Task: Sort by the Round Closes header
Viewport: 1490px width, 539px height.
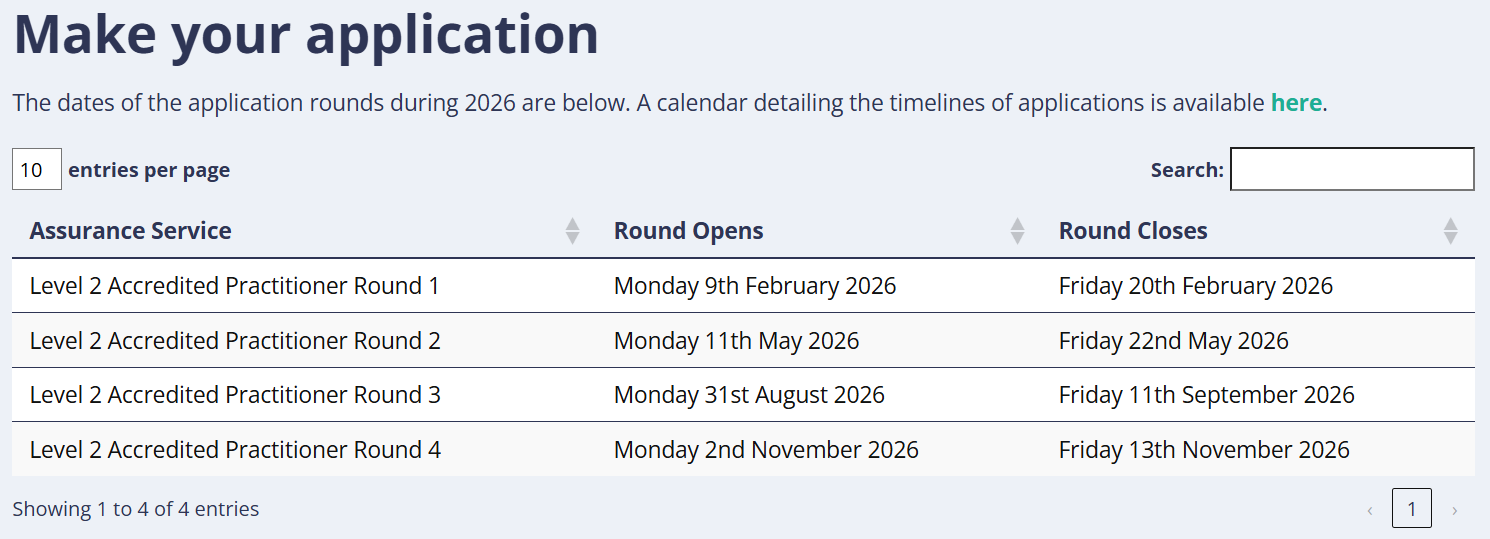Action: click(x=1133, y=231)
